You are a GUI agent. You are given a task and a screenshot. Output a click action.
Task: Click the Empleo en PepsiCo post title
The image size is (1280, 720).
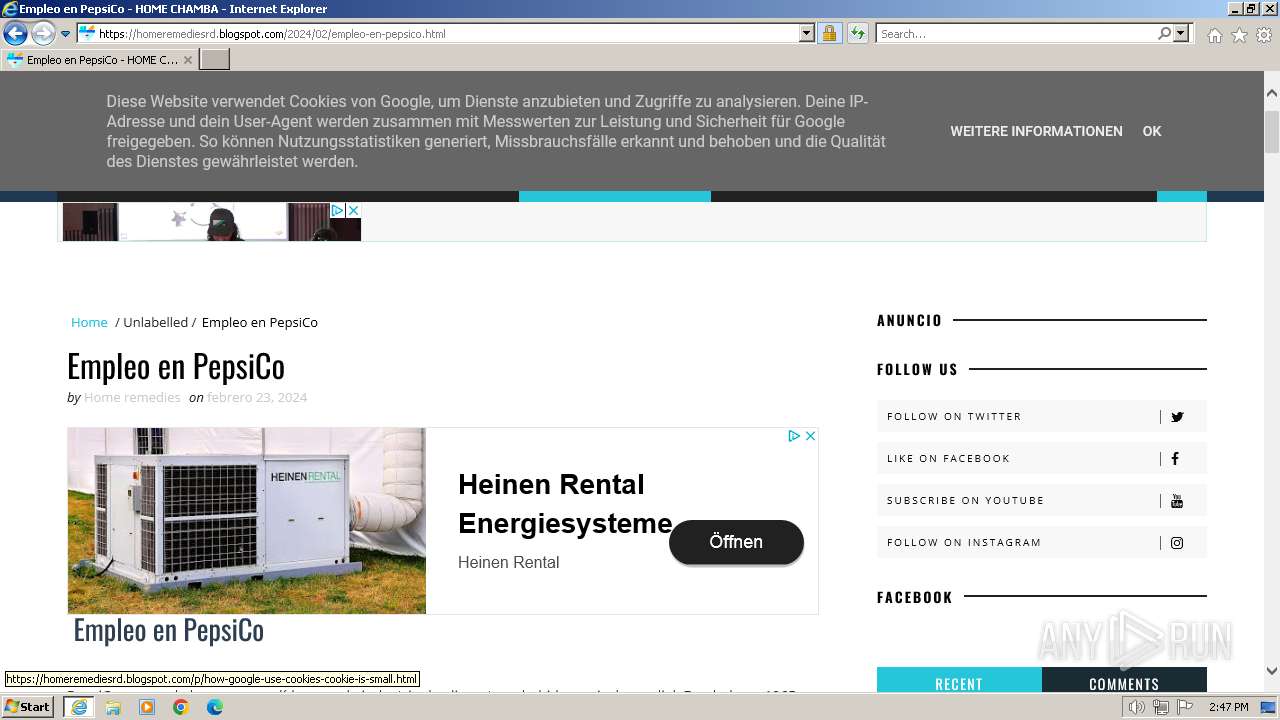coord(176,366)
